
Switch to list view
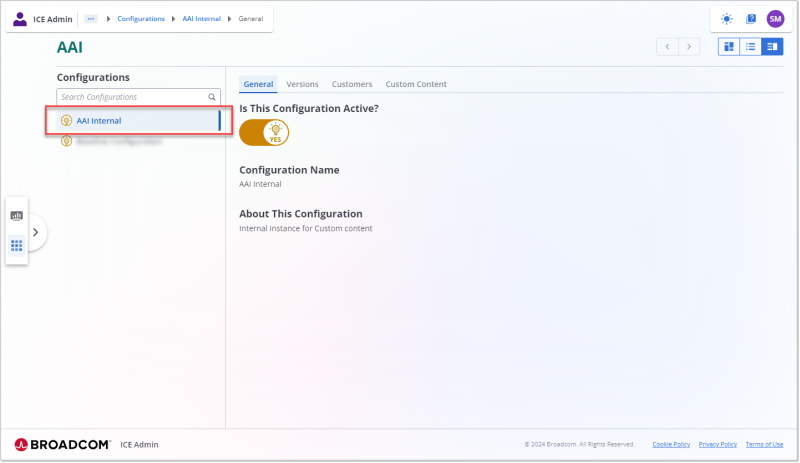pyautogui.click(x=751, y=46)
